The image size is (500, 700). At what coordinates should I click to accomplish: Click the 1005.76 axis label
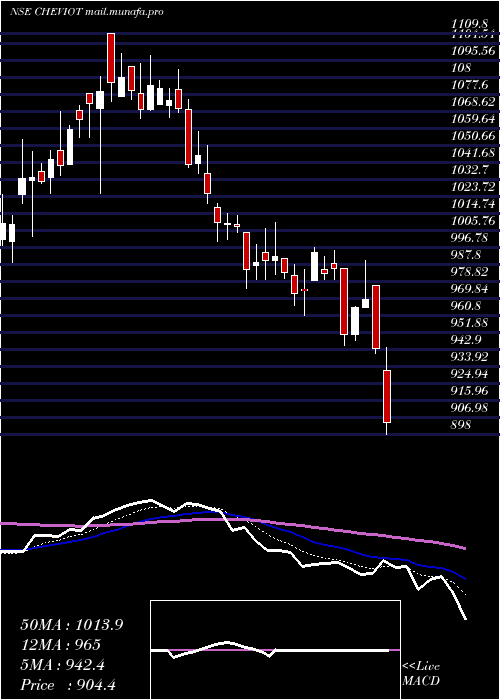click(x=473, y=220)
